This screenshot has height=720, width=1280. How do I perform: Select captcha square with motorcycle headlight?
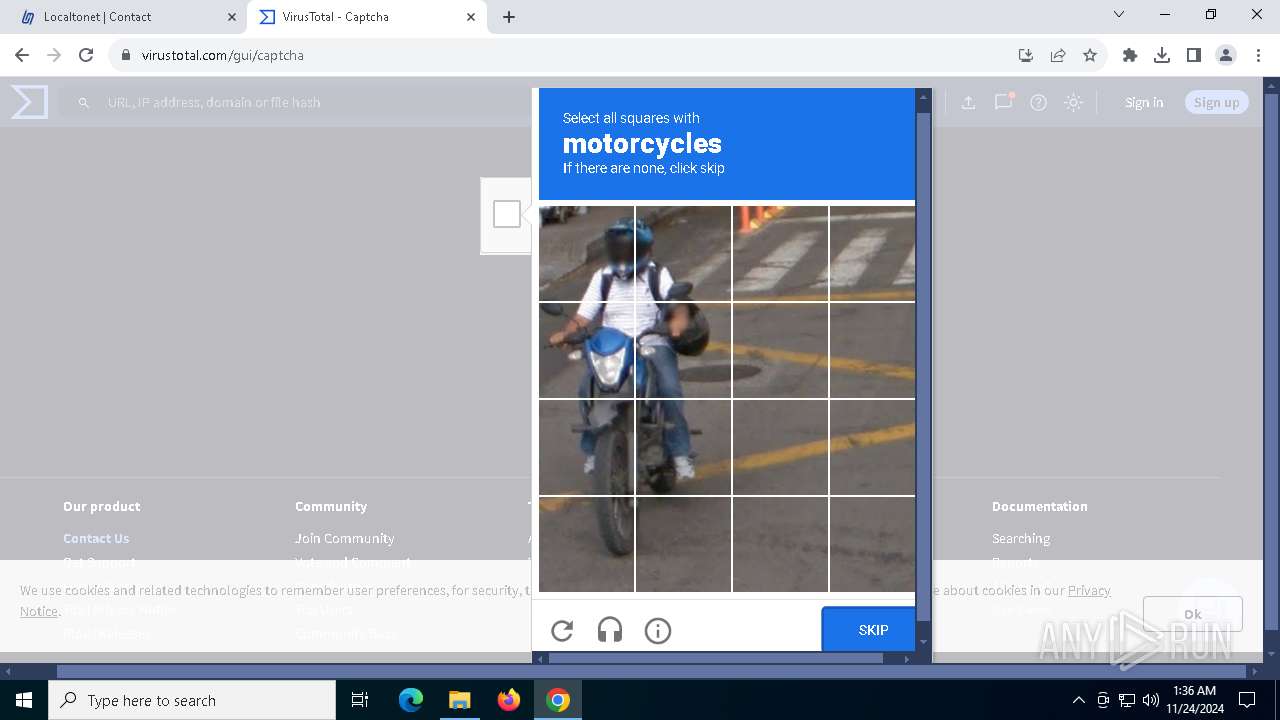(x=587, y=350)
